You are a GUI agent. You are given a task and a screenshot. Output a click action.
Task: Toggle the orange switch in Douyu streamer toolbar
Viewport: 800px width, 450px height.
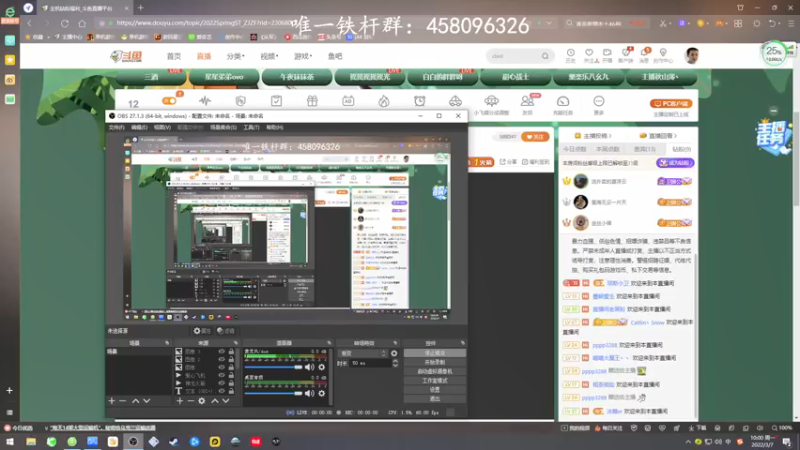click(x=169, y=101)
